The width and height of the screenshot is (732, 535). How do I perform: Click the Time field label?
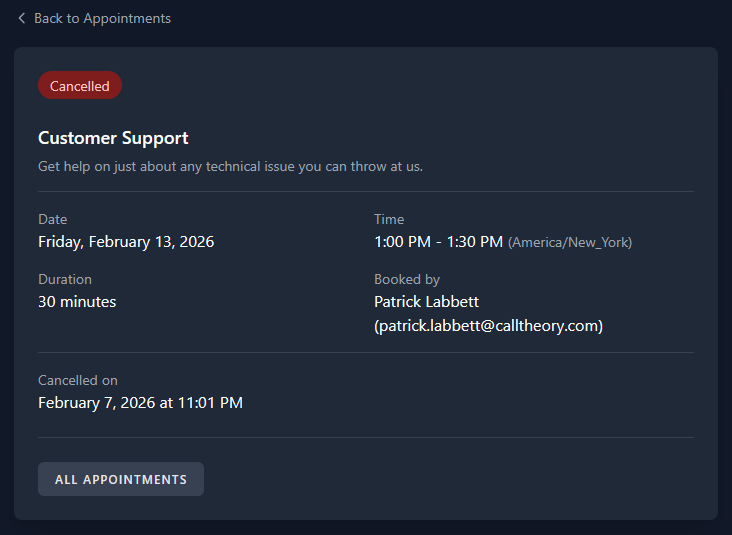pyautogui.click(x=389, y=219)
